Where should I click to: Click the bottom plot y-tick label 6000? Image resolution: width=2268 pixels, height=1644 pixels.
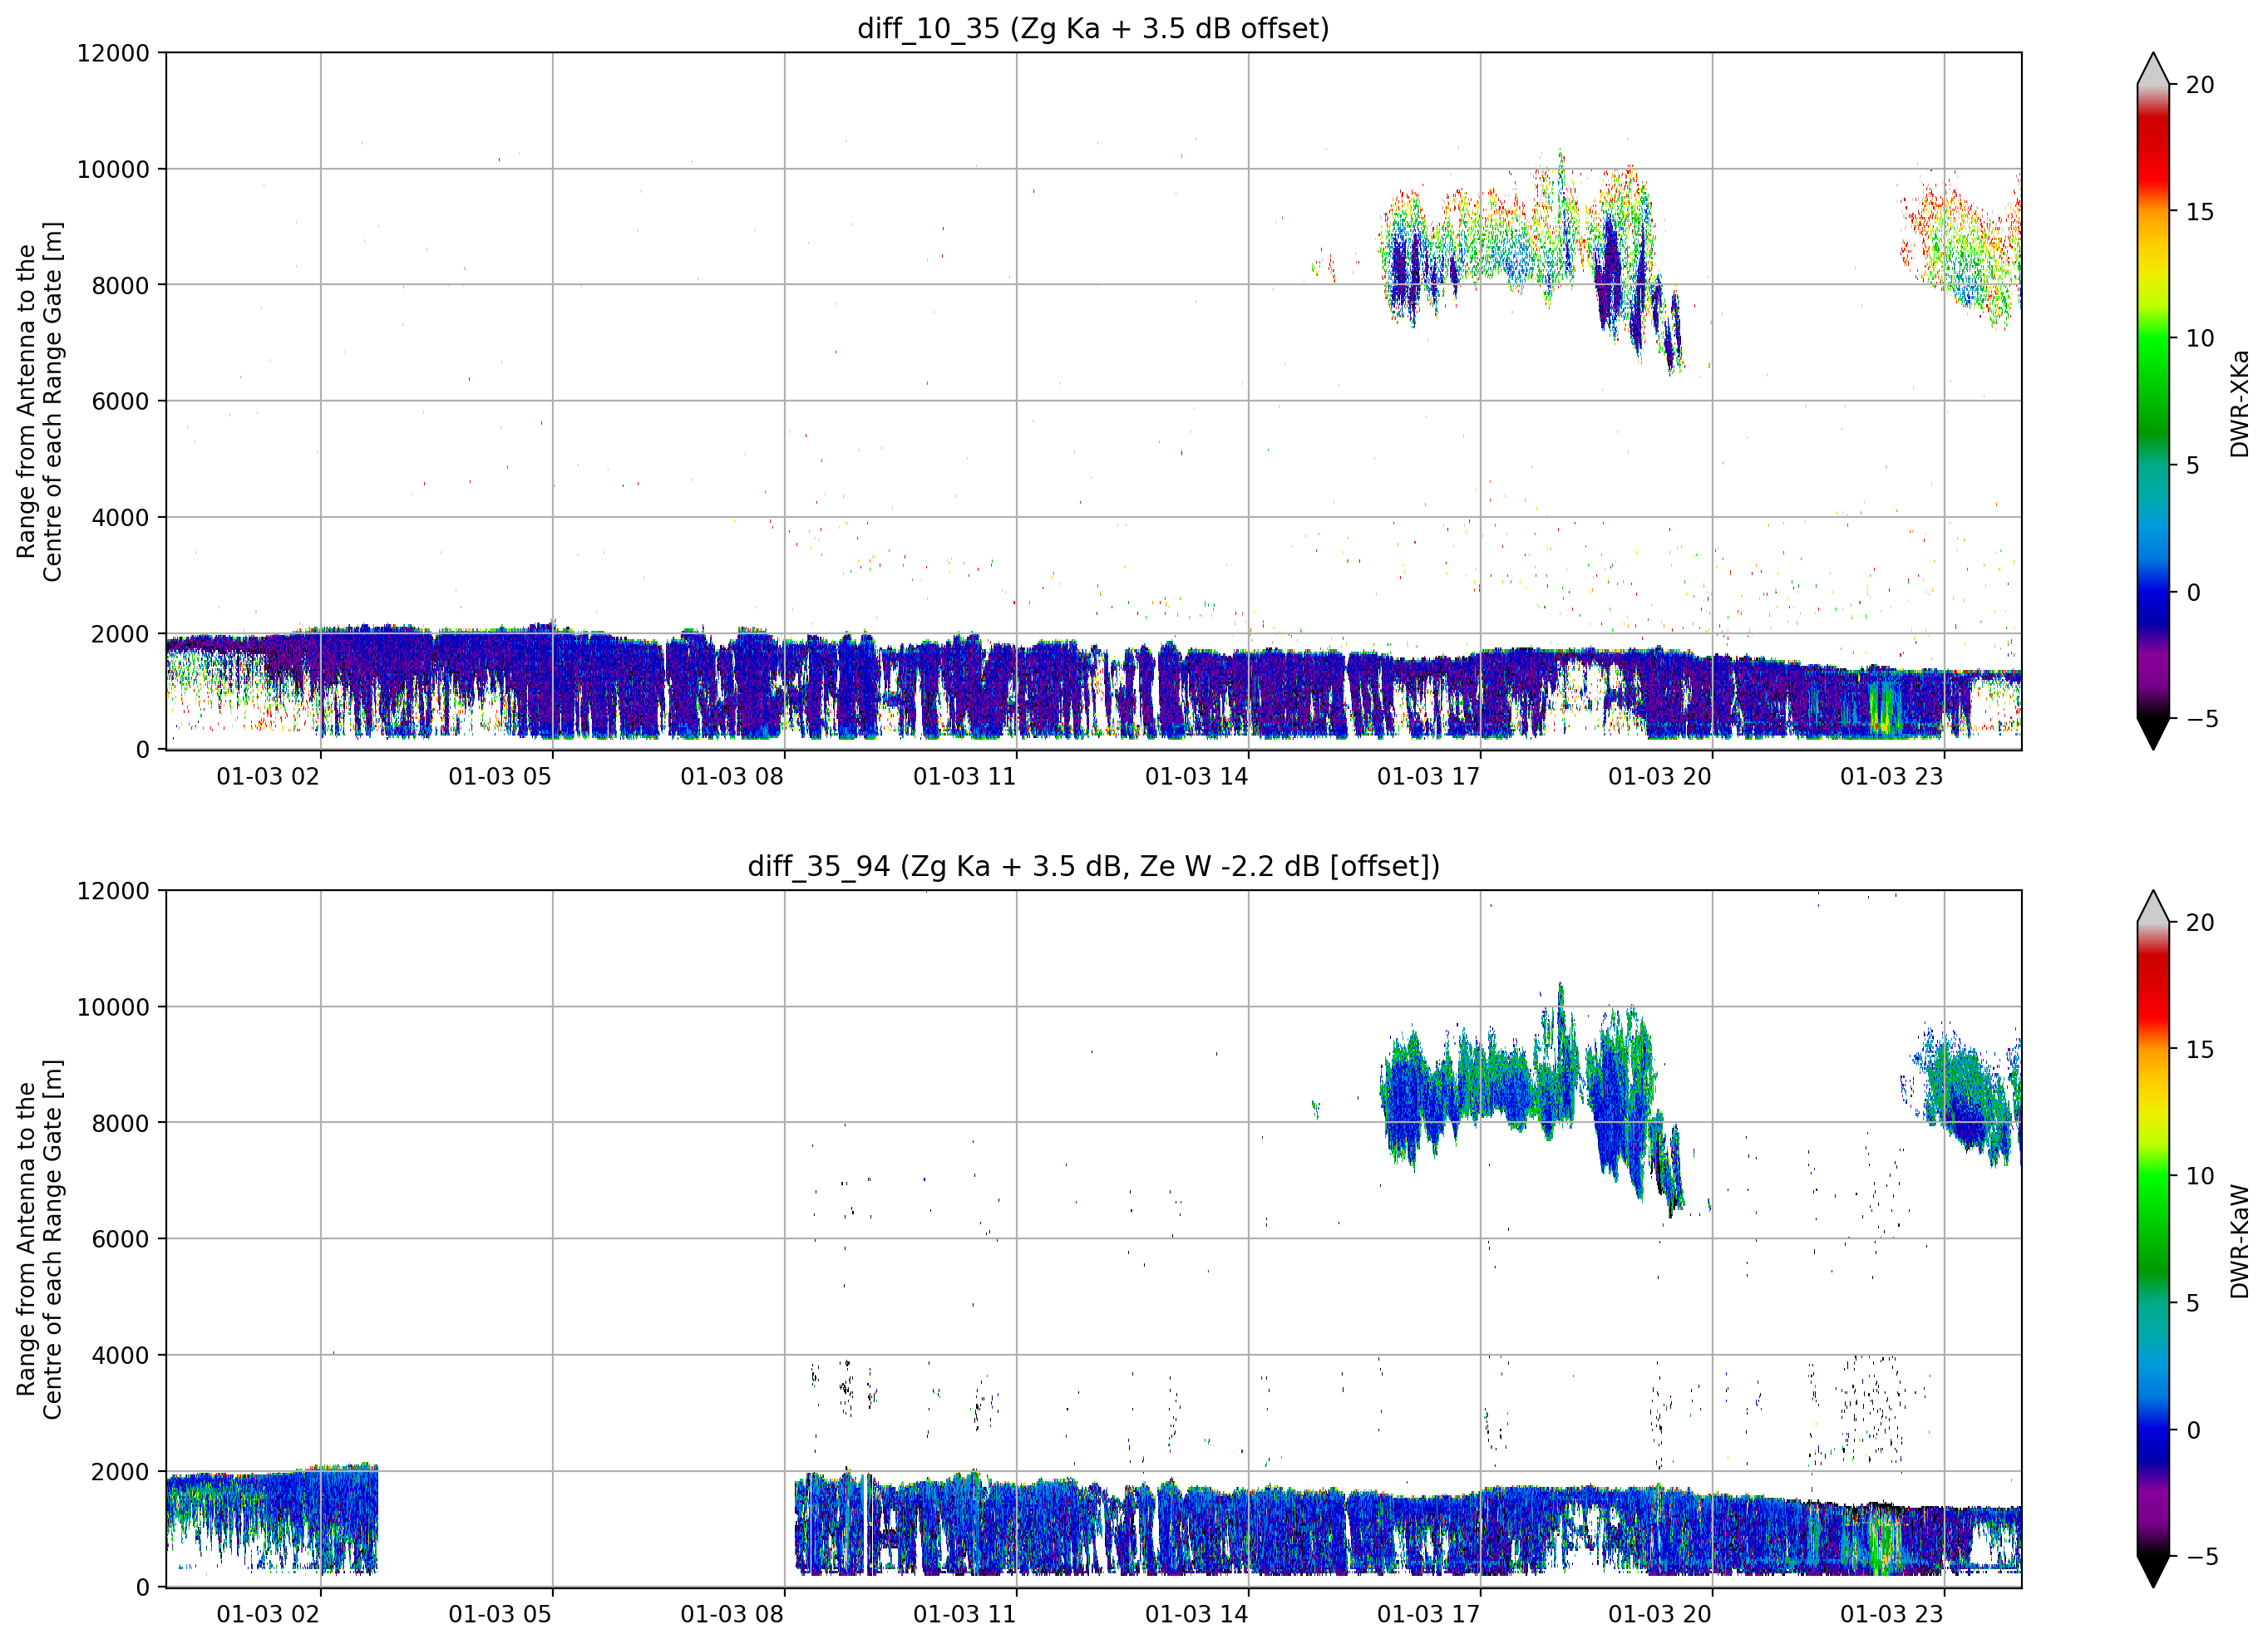pyautogui.click(x=120, y=1240)
